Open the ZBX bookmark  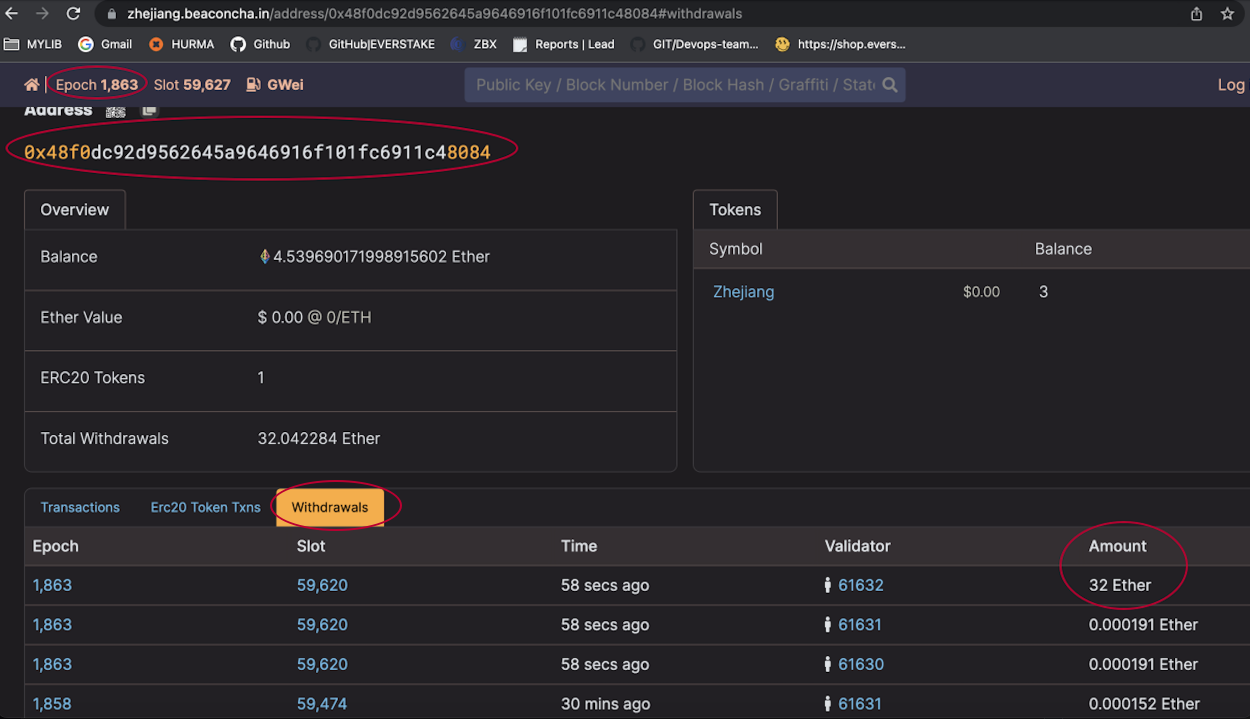473,44
